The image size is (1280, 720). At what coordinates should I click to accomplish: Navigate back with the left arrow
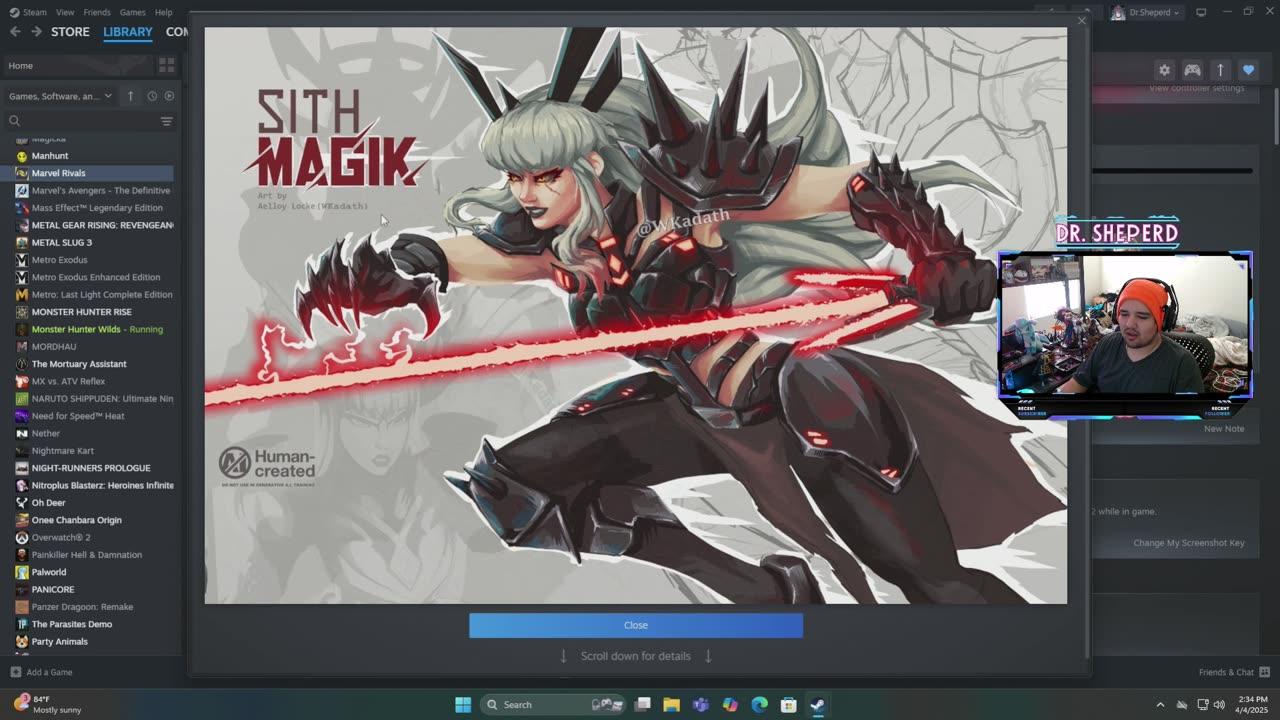(15, 32)
